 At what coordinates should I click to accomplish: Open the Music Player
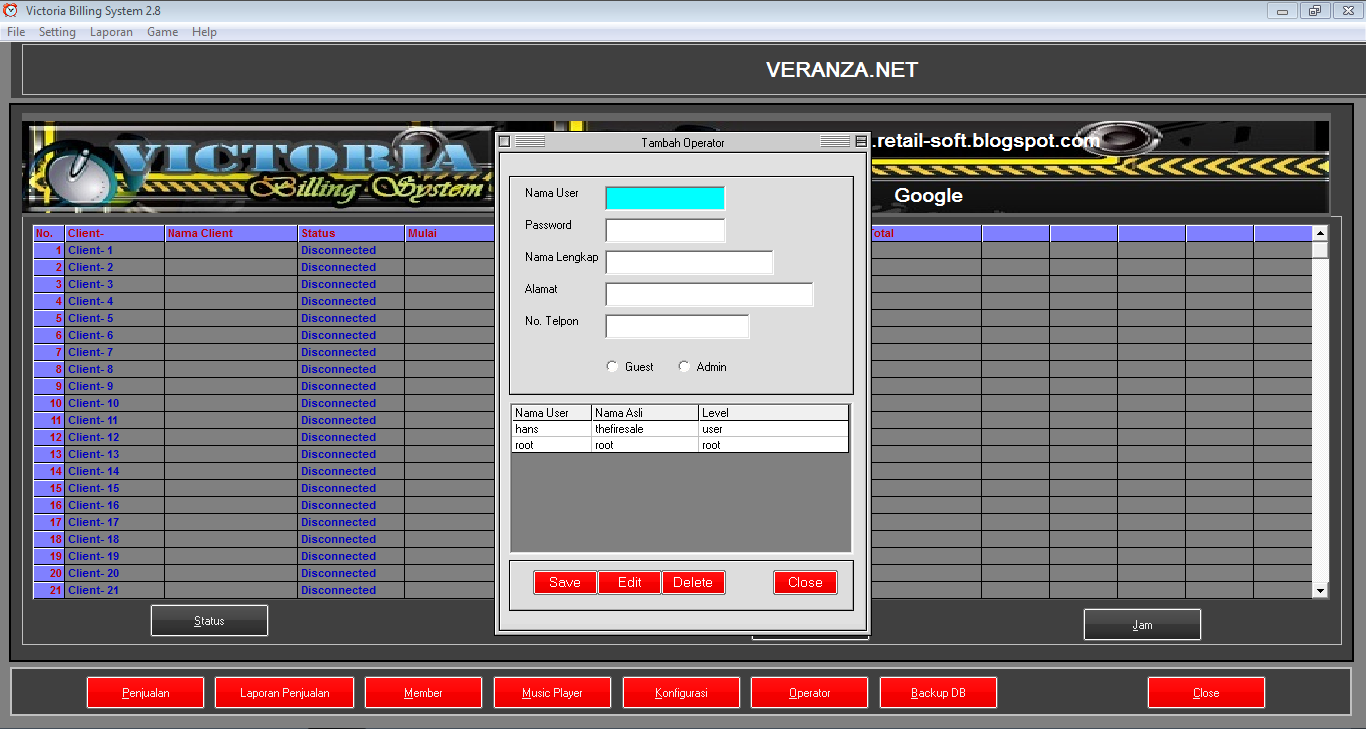tap(552, 692)
